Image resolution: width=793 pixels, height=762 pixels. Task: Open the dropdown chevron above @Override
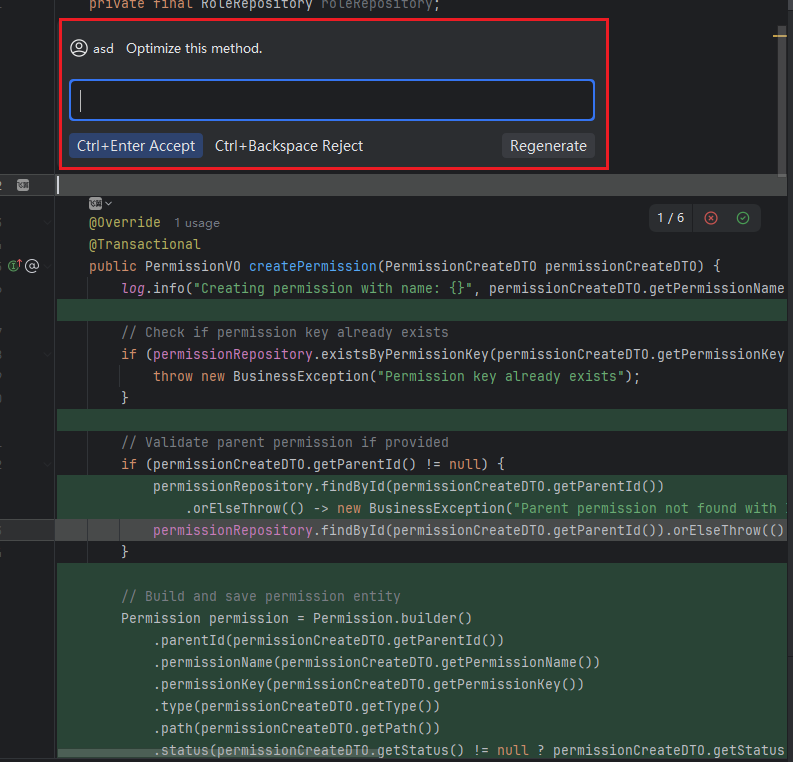coord(108,203)
